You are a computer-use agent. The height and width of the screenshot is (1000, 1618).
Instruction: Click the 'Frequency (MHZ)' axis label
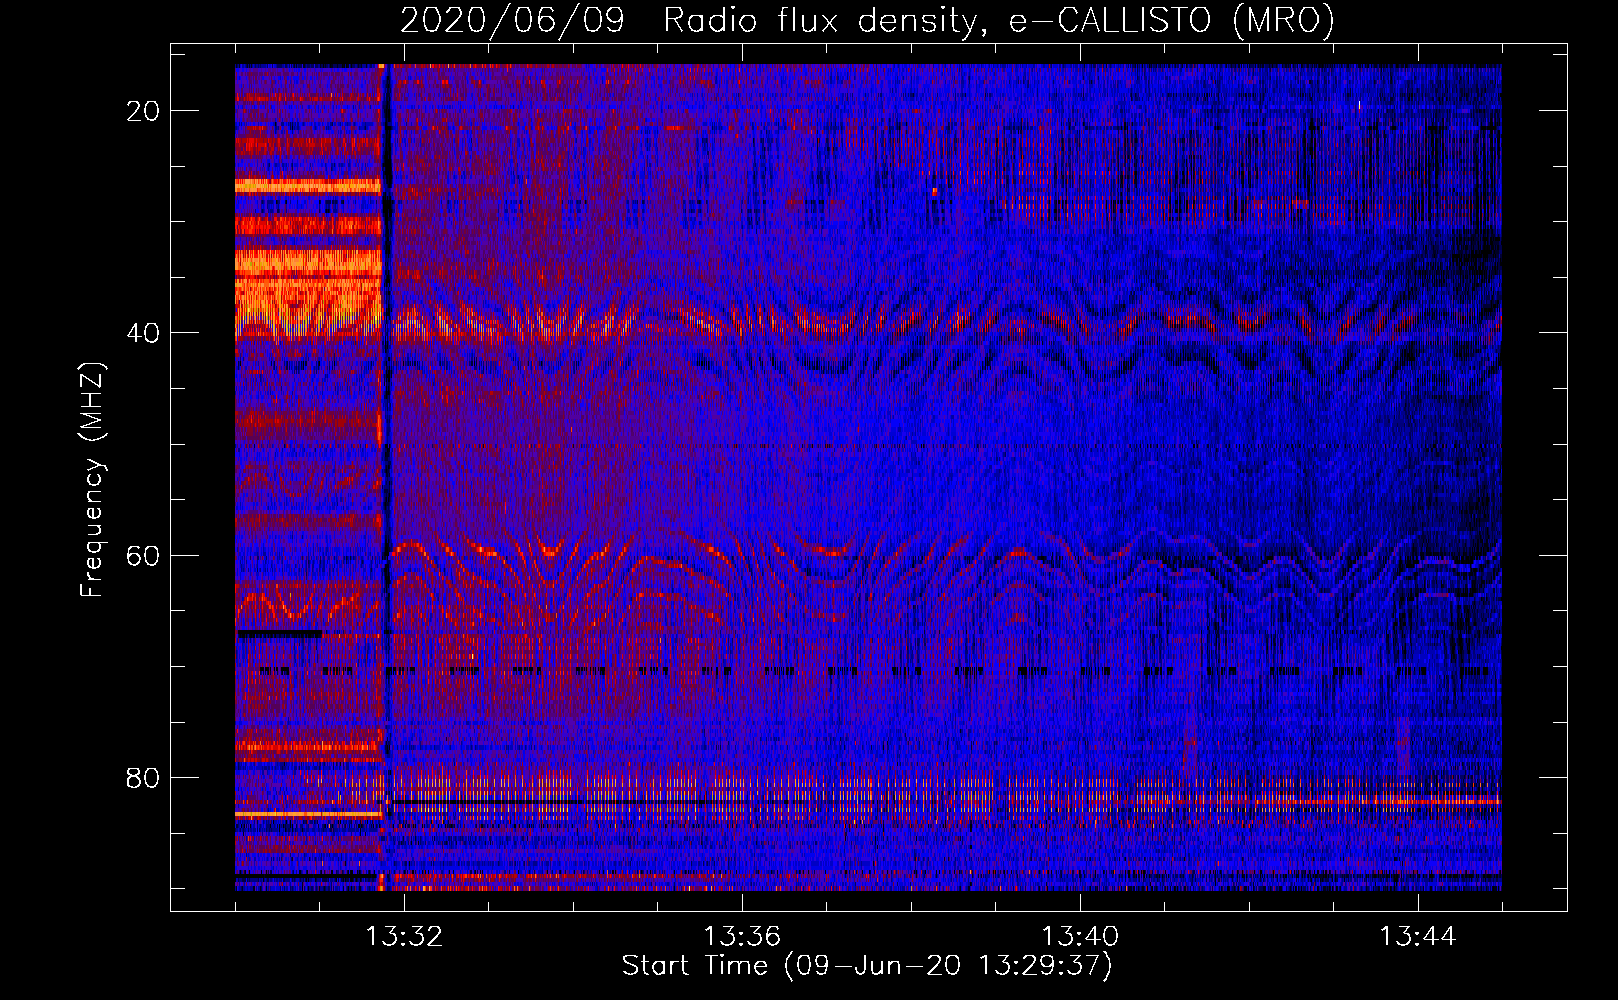click(x=92, y=479)
